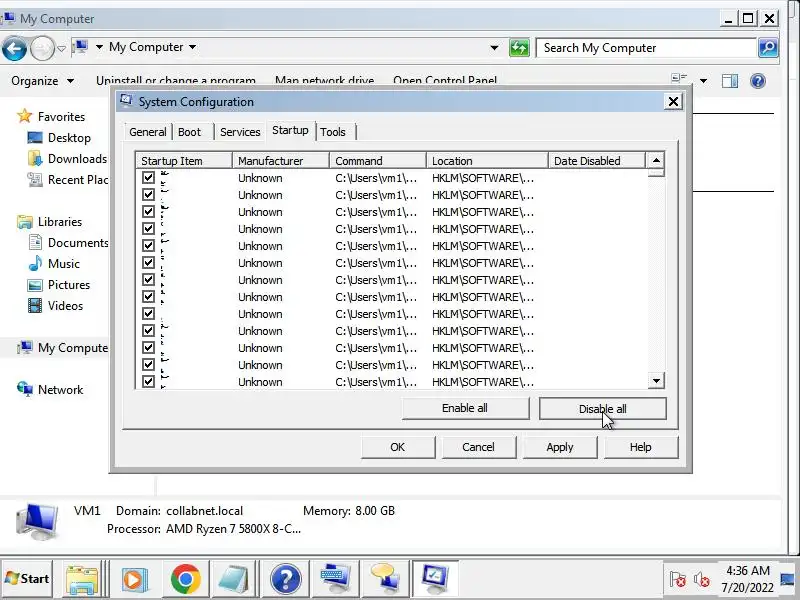Image resolution: width=800 pixels, height=600 pixels.
Task: Click the change view icon in toolbar
Action: click(679, 79)
